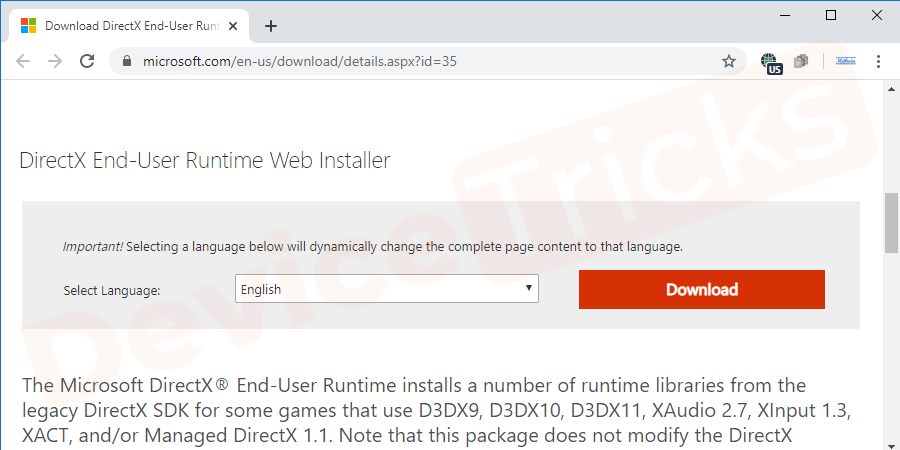Click the blue profile avatar icon
Image resolution: width=900 pixels, height=450 pixels.
[845, 61]
